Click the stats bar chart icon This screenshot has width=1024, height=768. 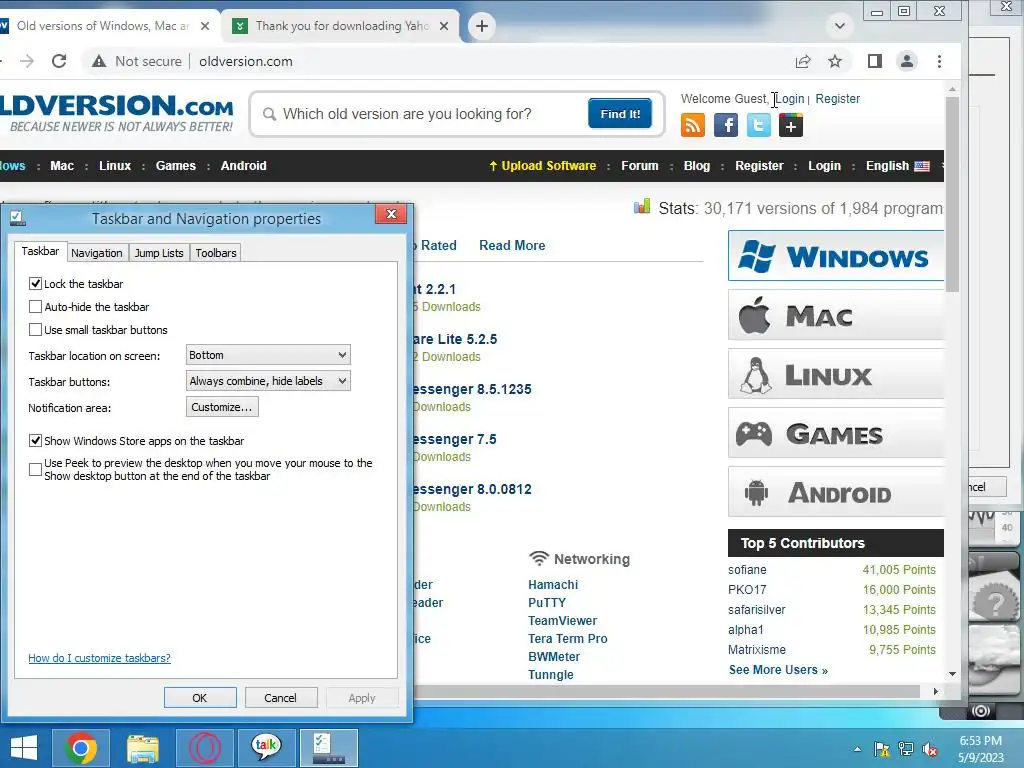click(x=642, y=207)
